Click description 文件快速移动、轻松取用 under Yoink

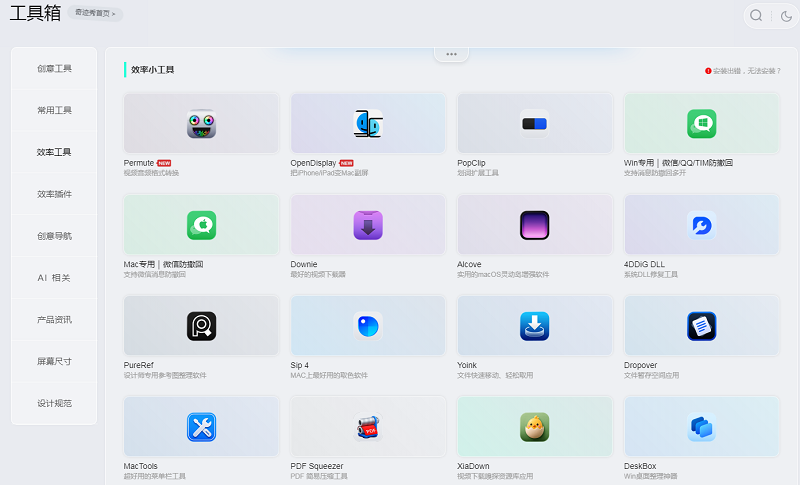pos(495,375)
